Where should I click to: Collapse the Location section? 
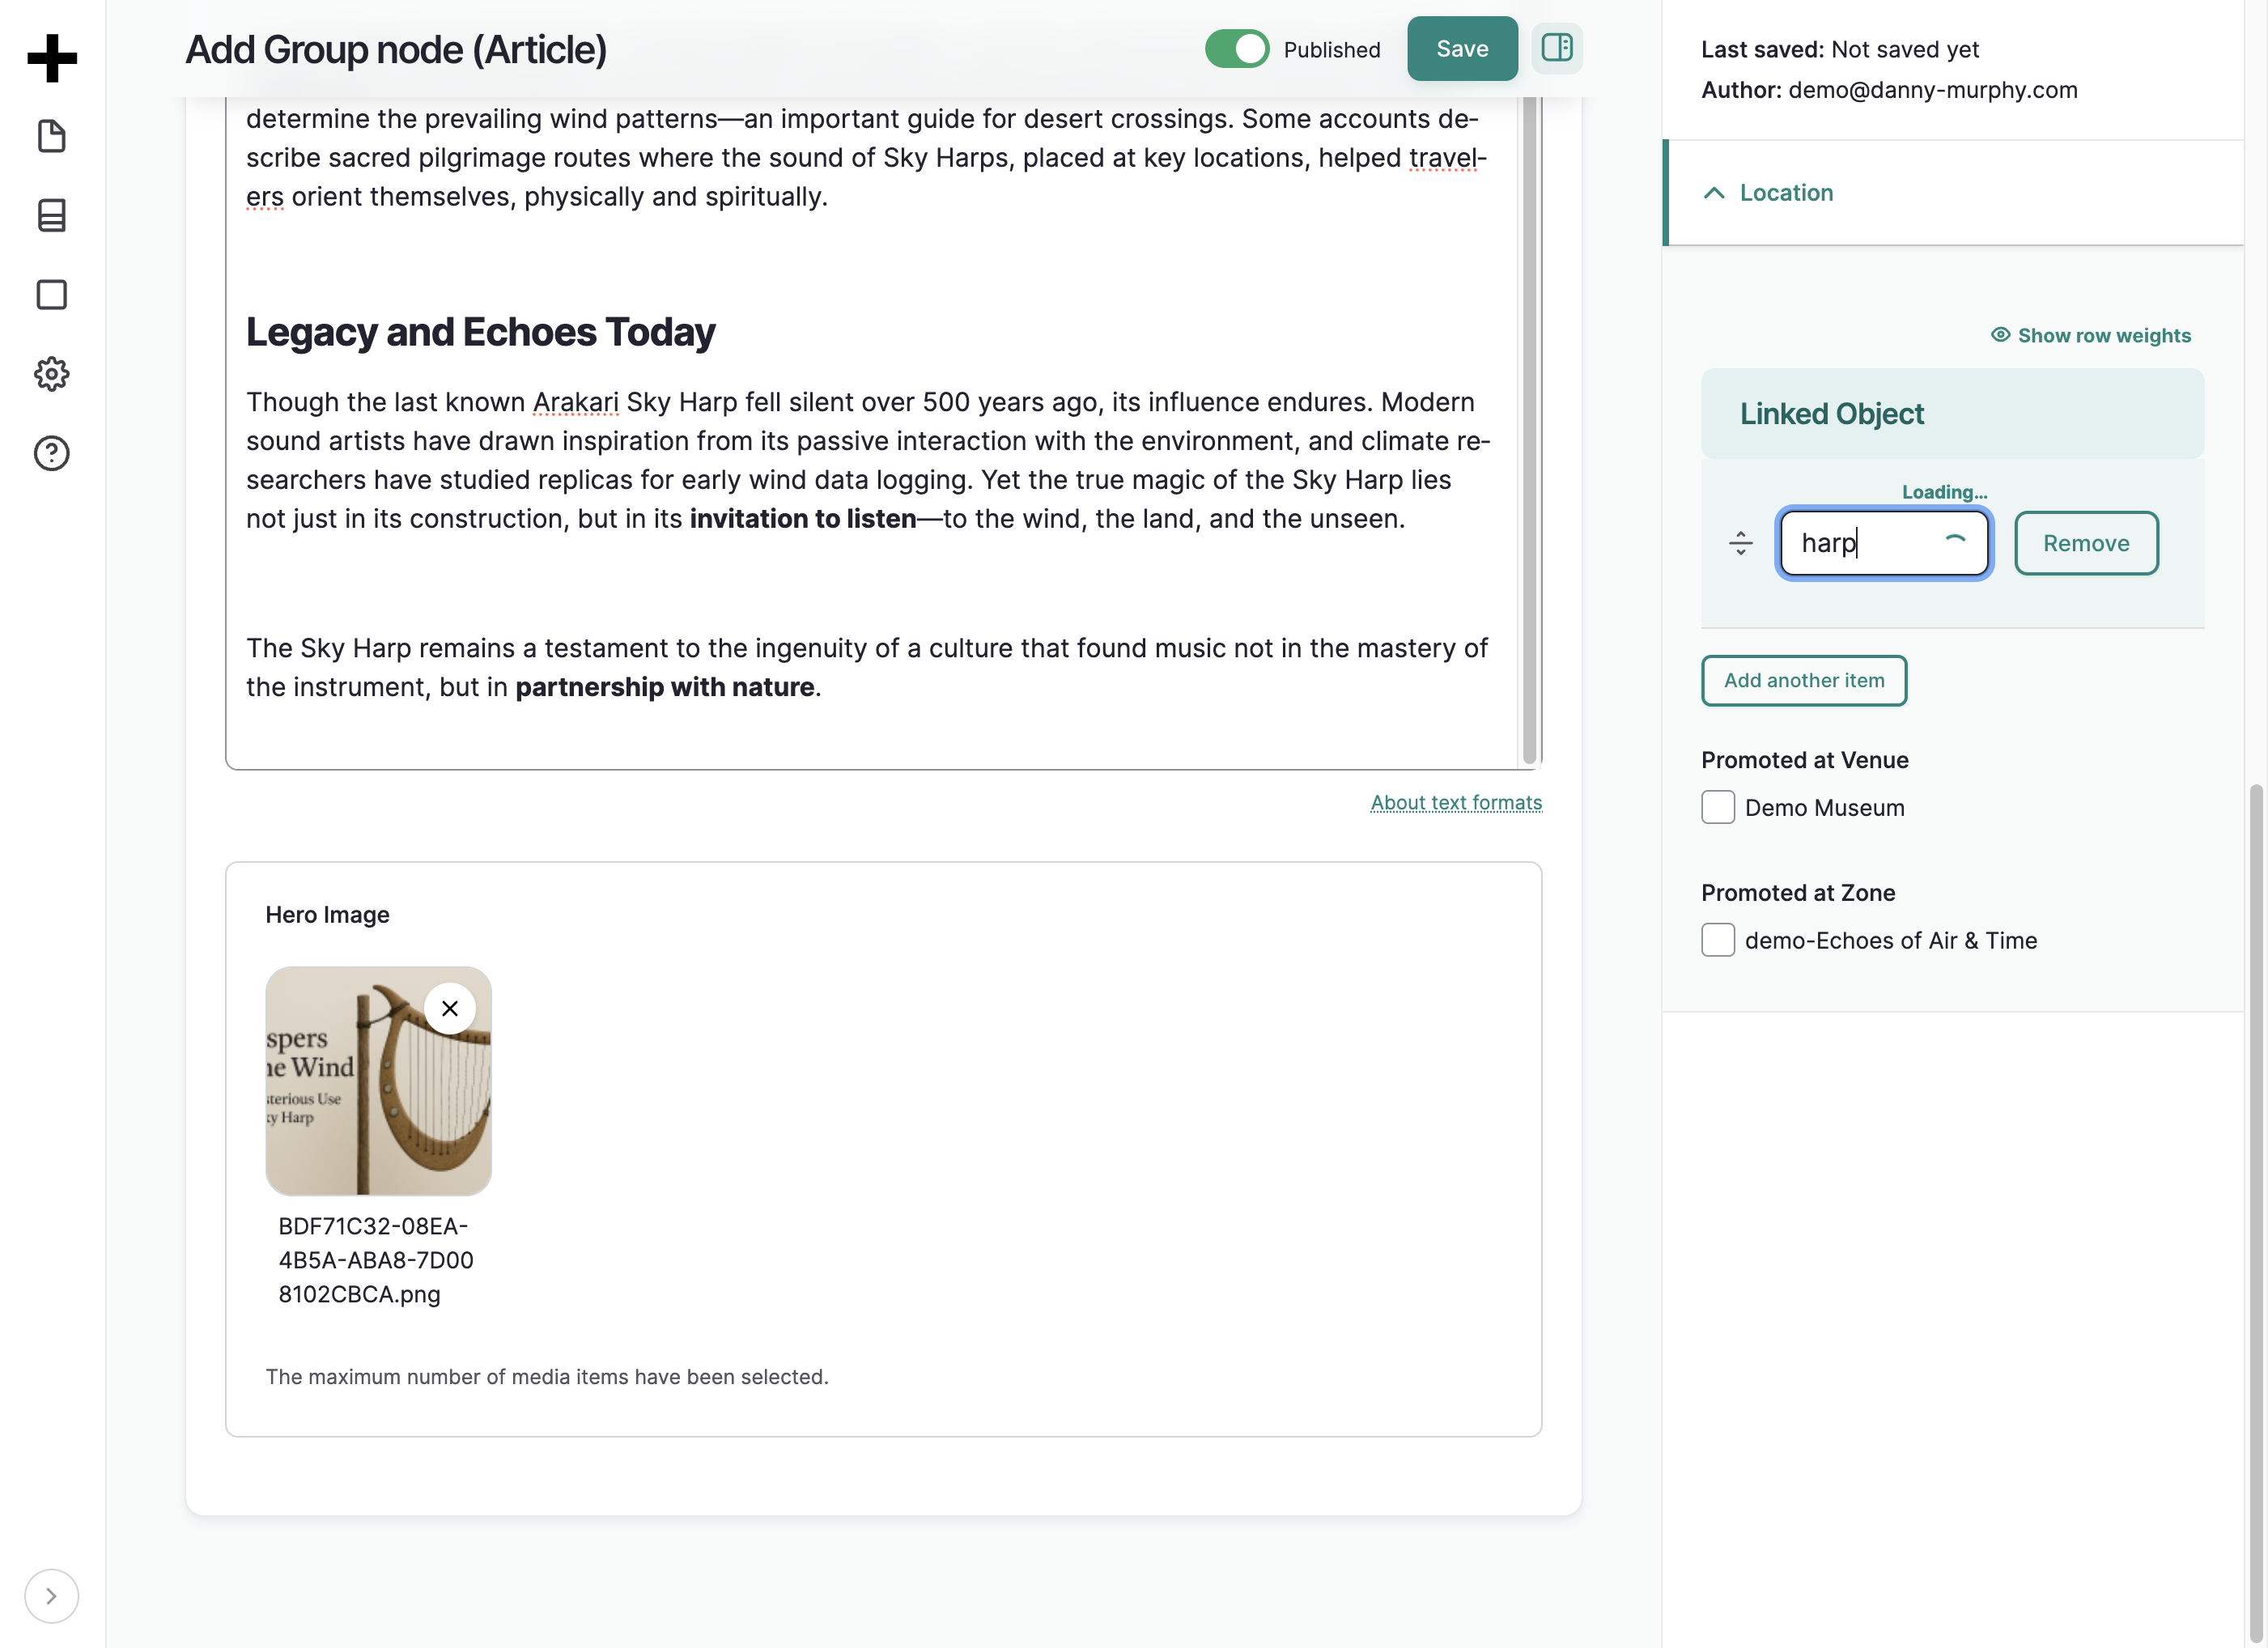pyautogui.click(x=1952, y=193)
